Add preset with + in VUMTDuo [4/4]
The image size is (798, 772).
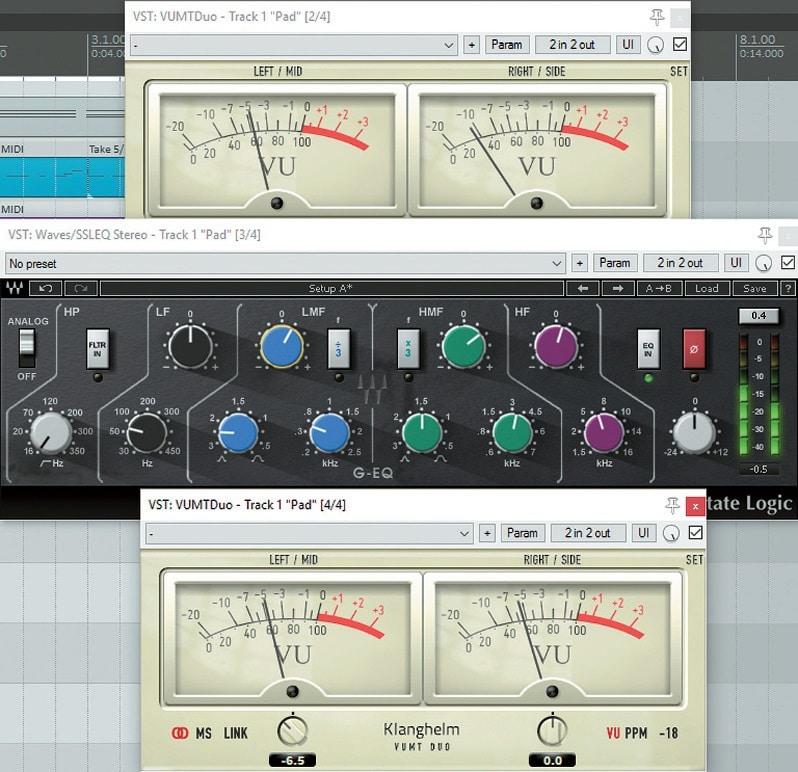[487, 533]
